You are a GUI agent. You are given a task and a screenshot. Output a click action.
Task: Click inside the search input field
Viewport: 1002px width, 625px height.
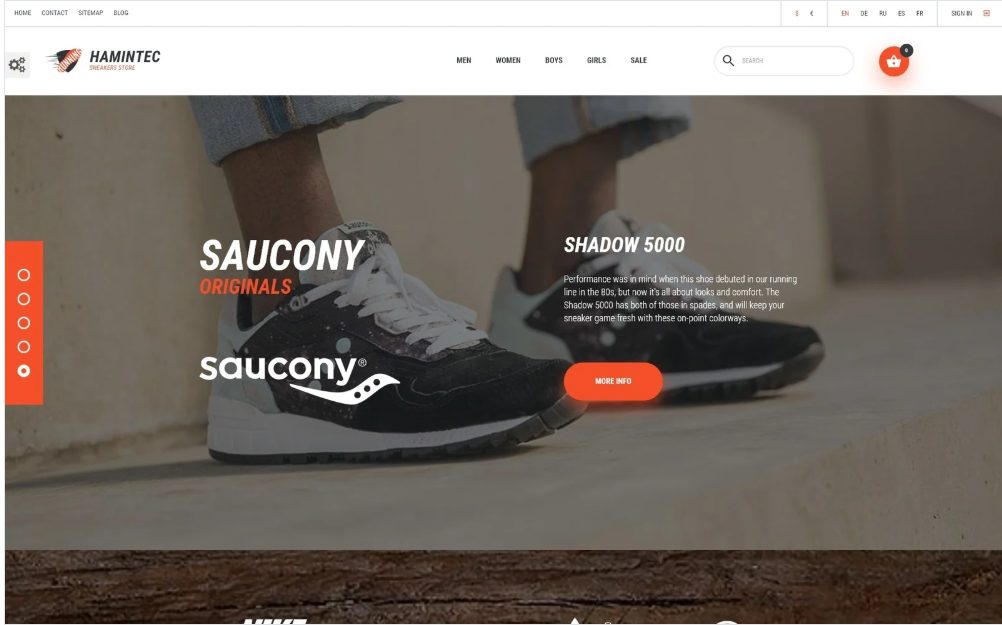(794, 61)
